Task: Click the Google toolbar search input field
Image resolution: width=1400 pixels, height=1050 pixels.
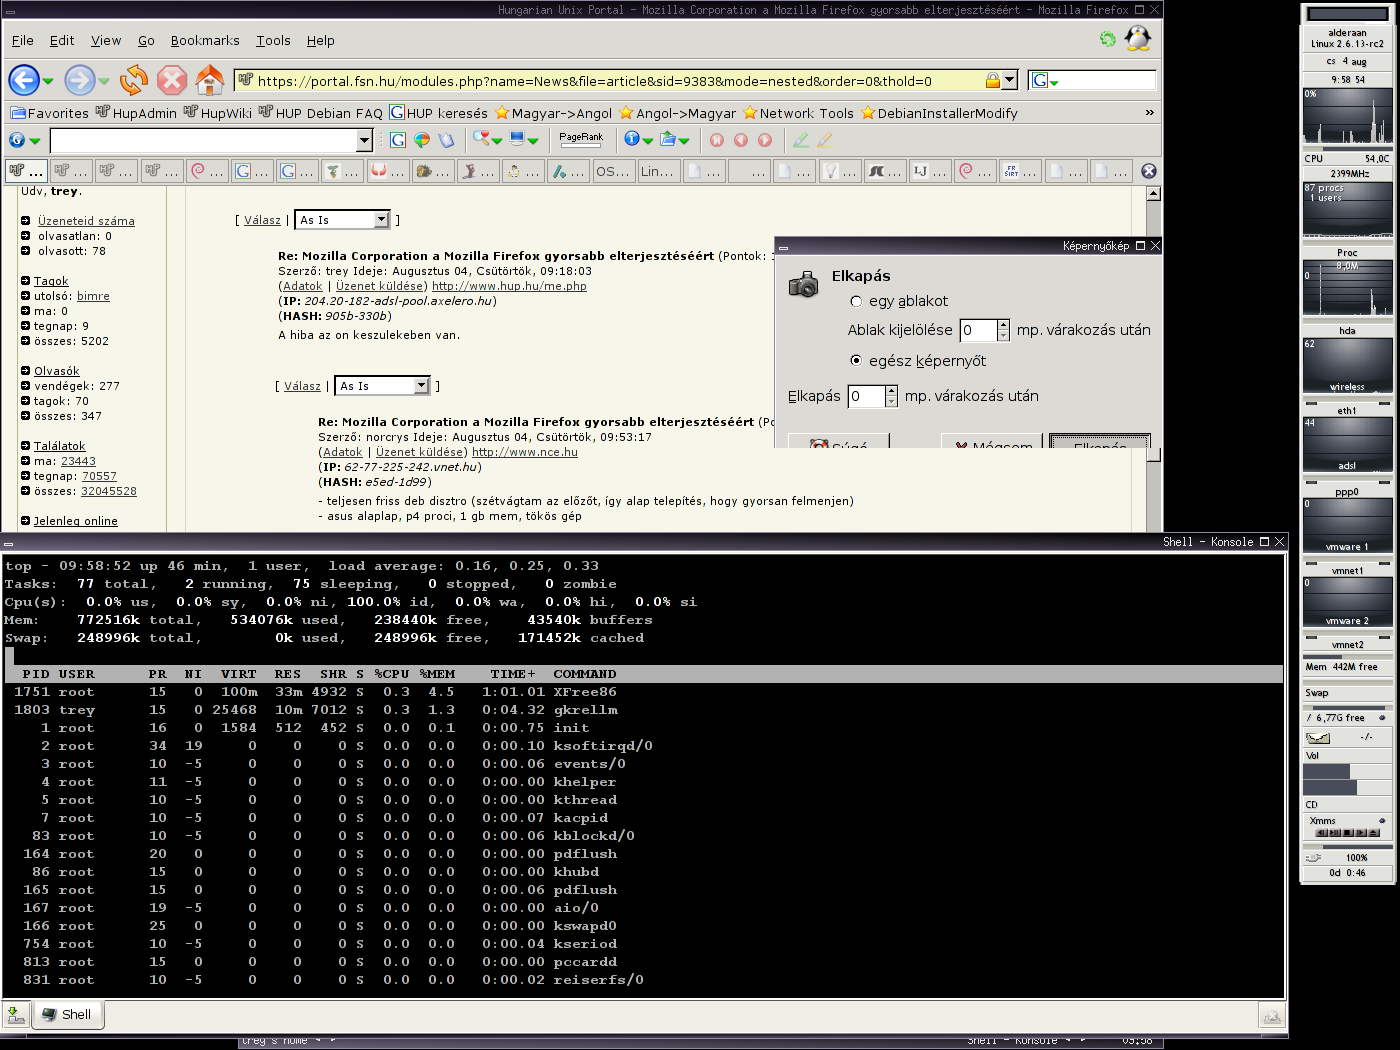Action: point(204,140)
